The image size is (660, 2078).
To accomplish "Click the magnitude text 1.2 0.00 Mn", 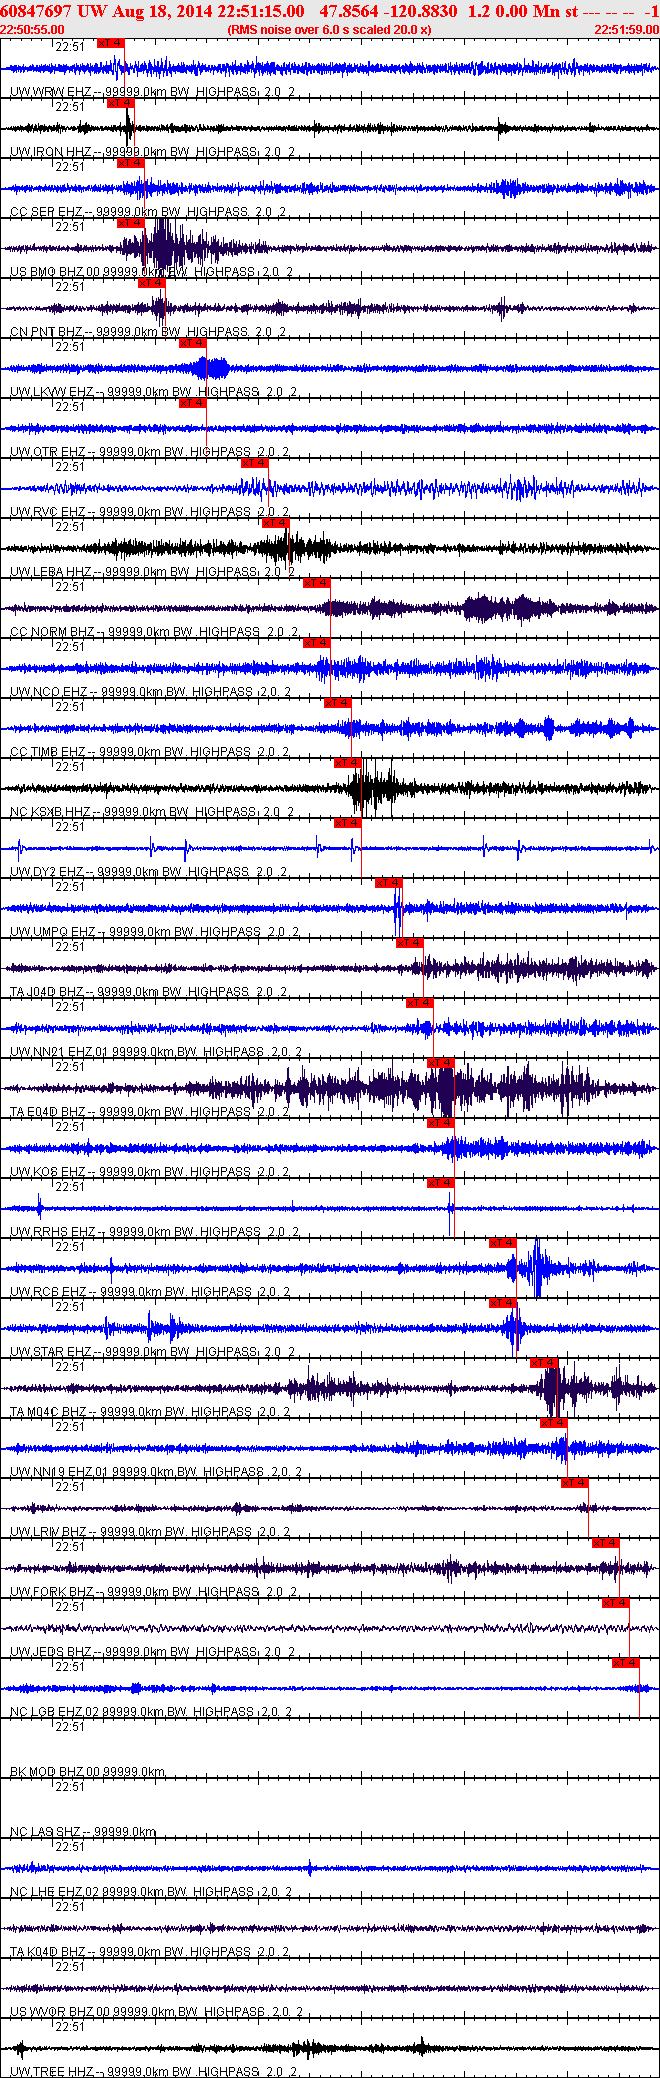I will point(514,11).
